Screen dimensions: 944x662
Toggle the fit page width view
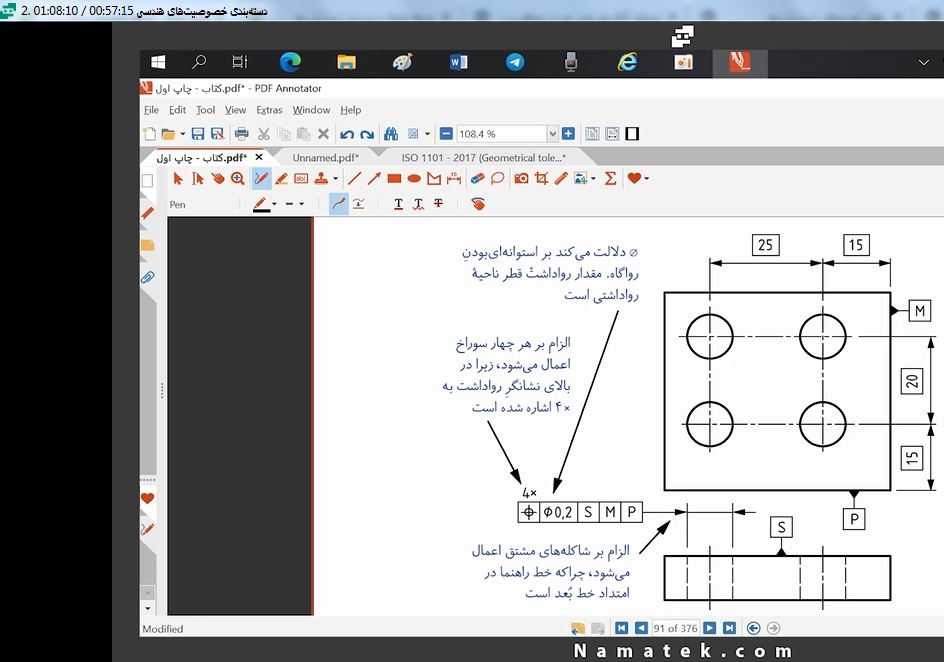pyautogui.click(x=612, y=134)
